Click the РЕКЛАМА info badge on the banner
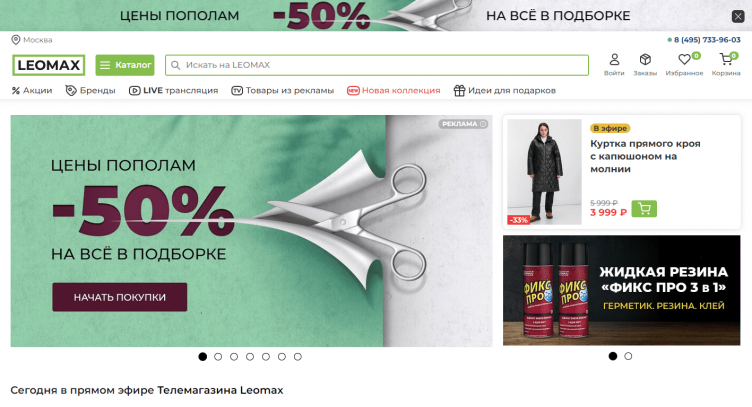This screenshot has width=752, height=407. pyautogui.click(x=464, y=124)
